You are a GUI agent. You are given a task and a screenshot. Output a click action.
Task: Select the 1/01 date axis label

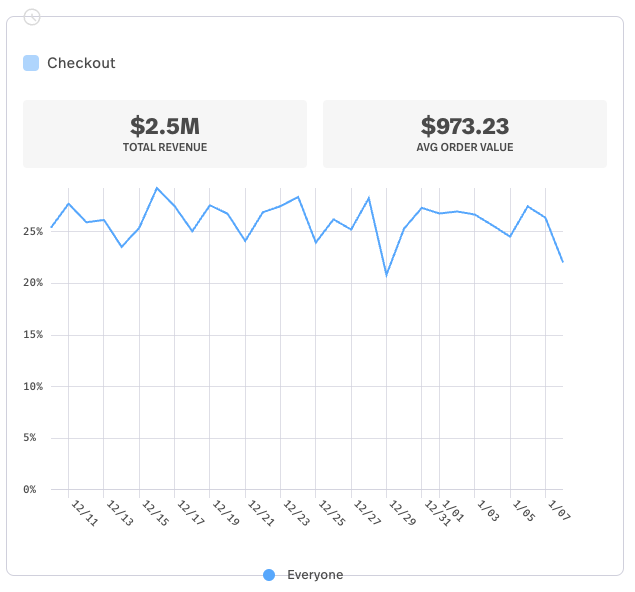pos(453,512)
